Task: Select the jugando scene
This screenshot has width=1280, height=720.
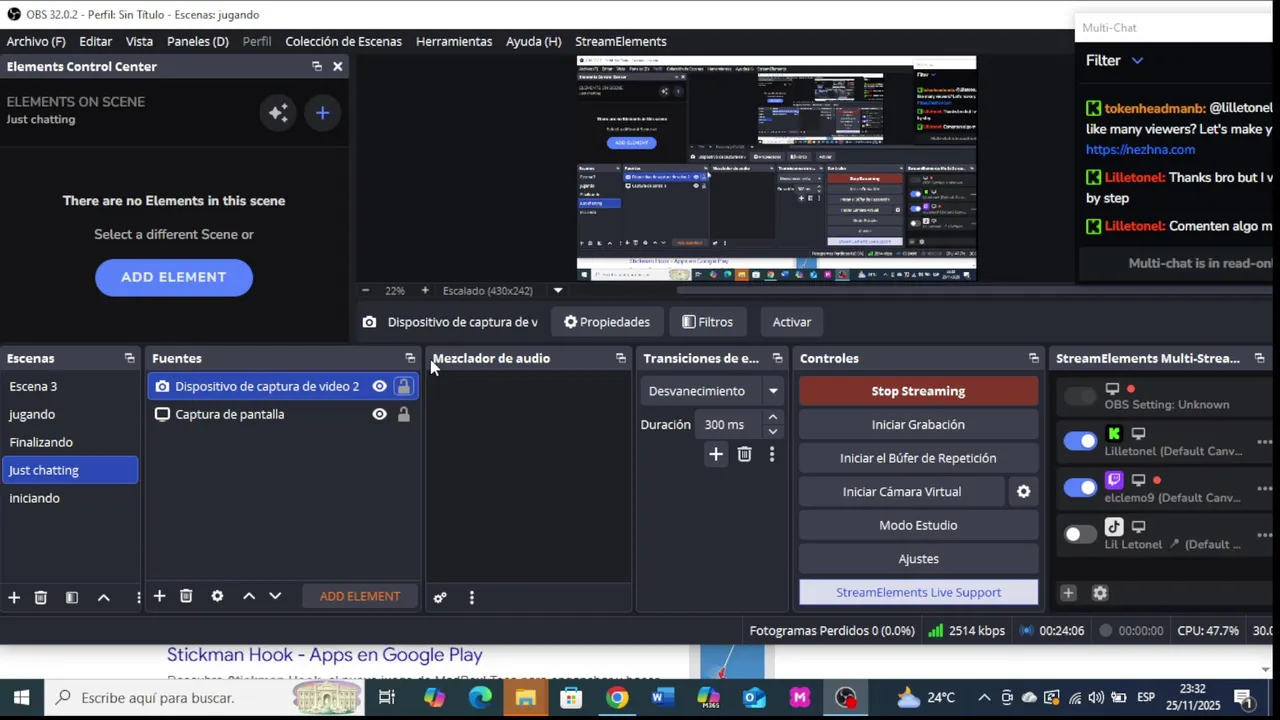Action: point(70,414)
